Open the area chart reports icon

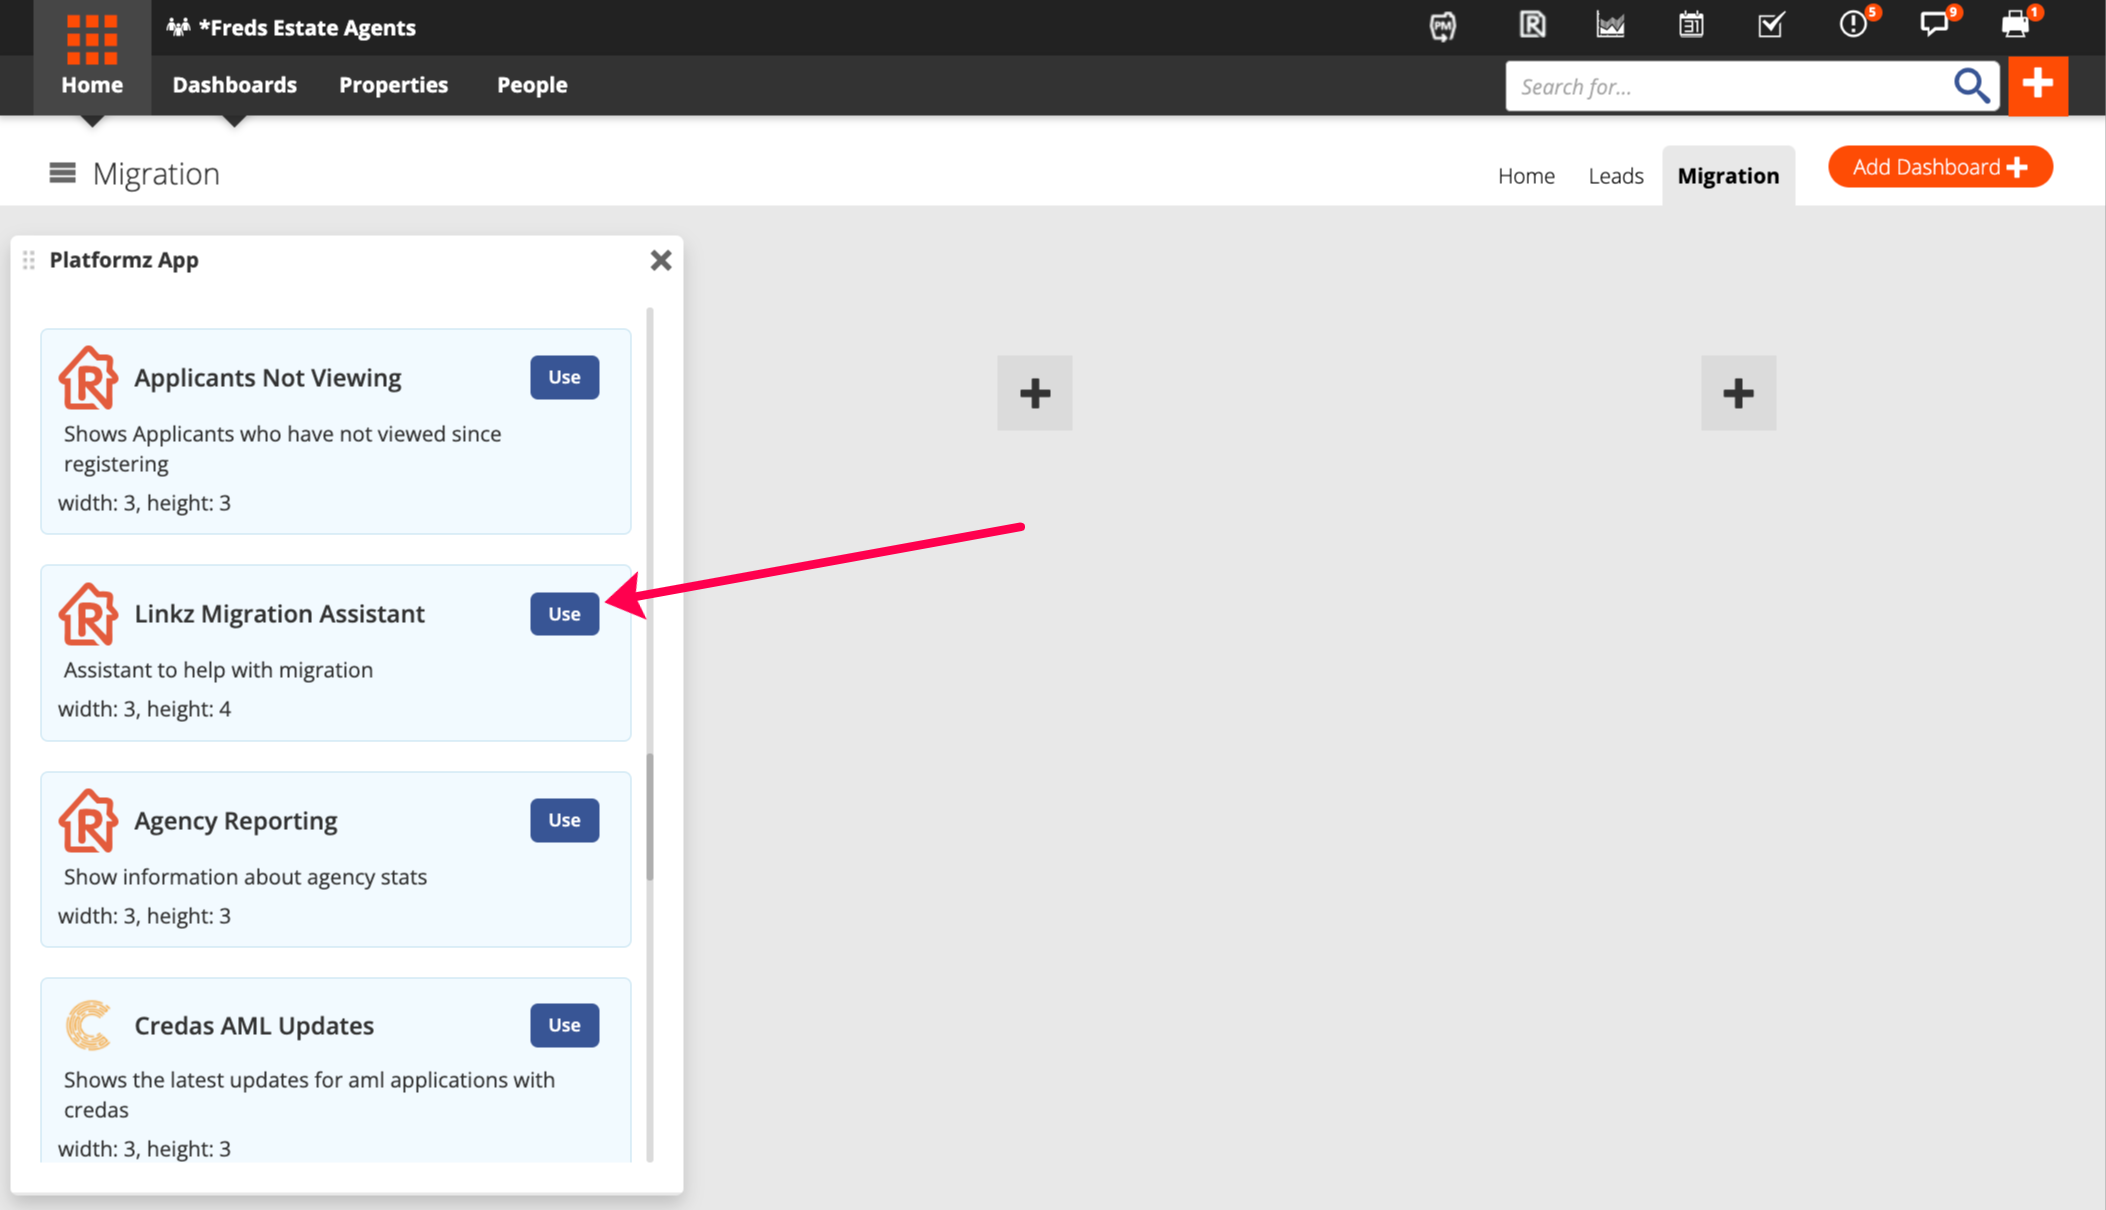(1610, 25)
